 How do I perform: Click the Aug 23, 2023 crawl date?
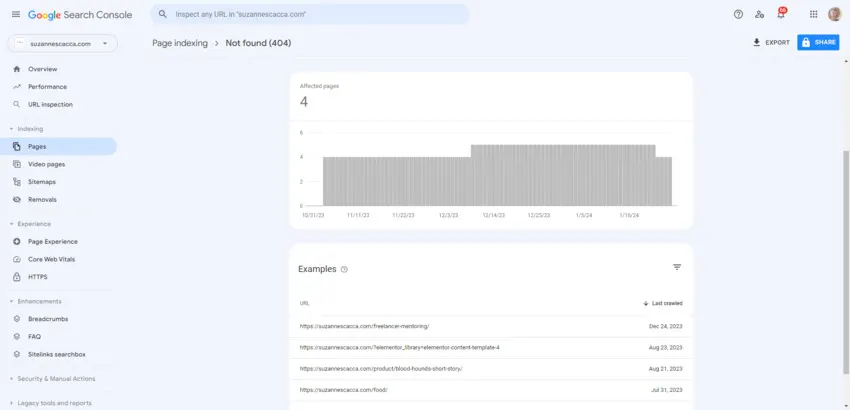click(665, 348)
